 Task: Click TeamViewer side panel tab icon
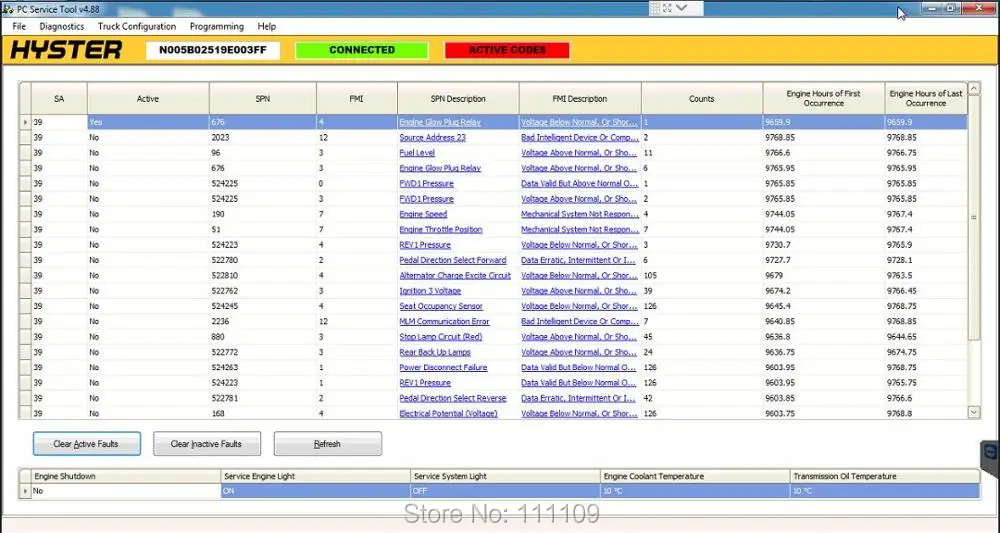990,451
